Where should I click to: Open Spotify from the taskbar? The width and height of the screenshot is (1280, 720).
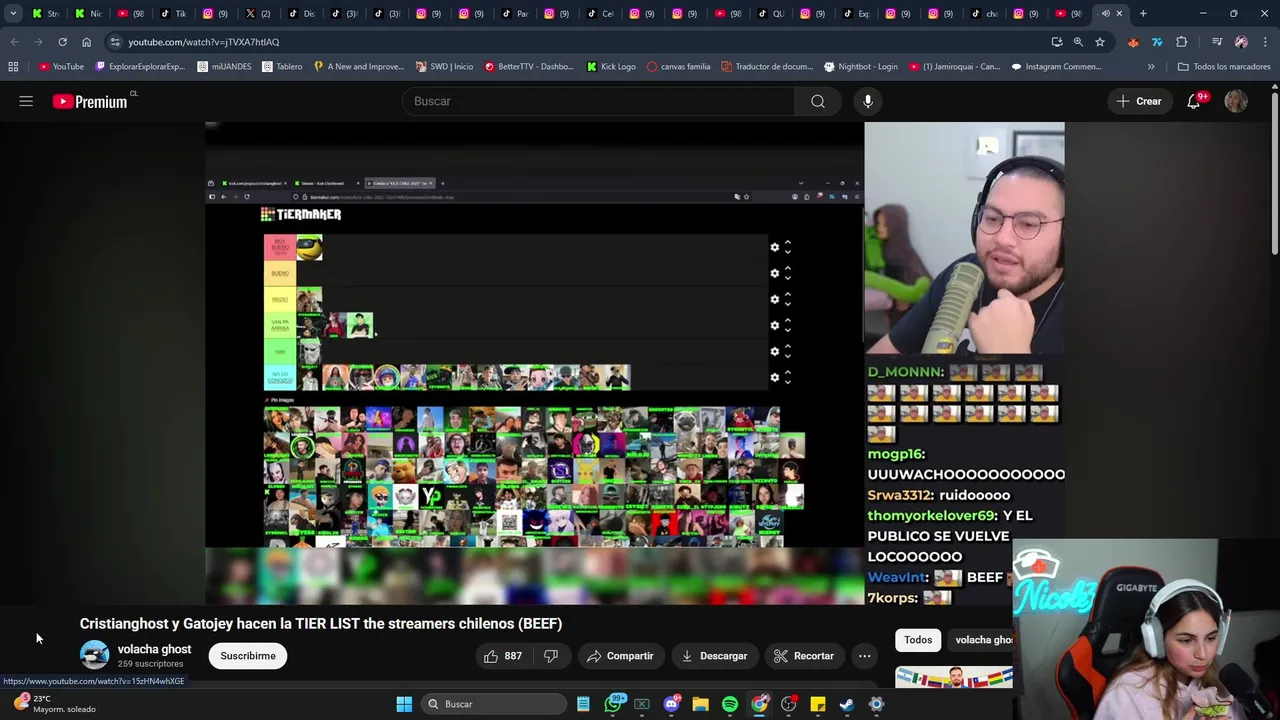point(730,704)
